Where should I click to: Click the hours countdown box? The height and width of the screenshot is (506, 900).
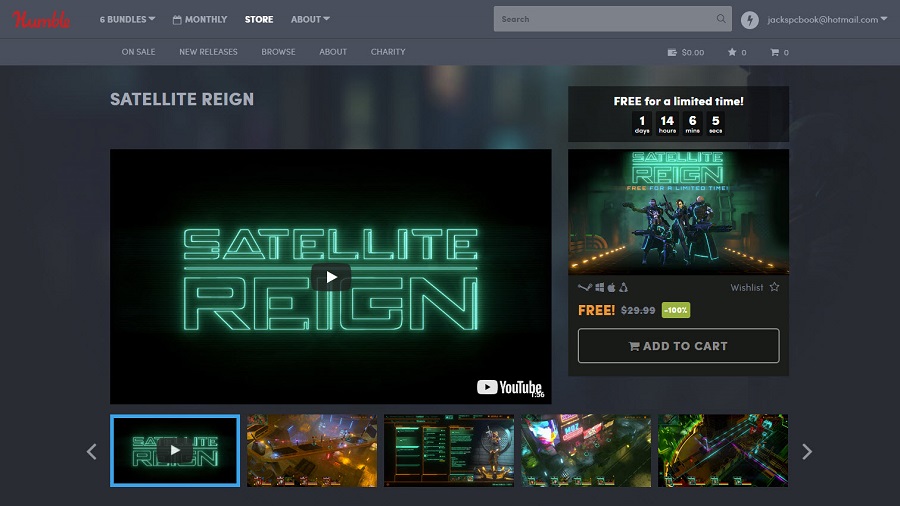[667, 123]
